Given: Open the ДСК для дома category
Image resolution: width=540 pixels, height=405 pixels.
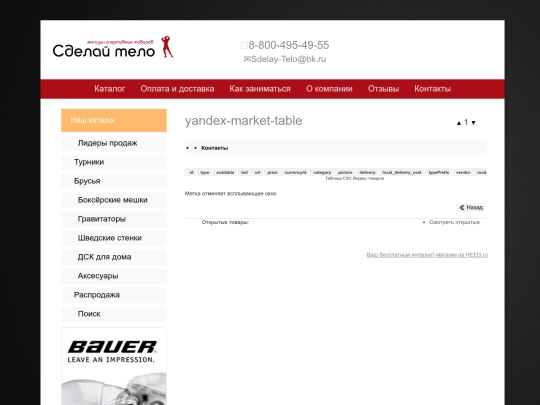Looking at the screenshot, I should 114,257.
